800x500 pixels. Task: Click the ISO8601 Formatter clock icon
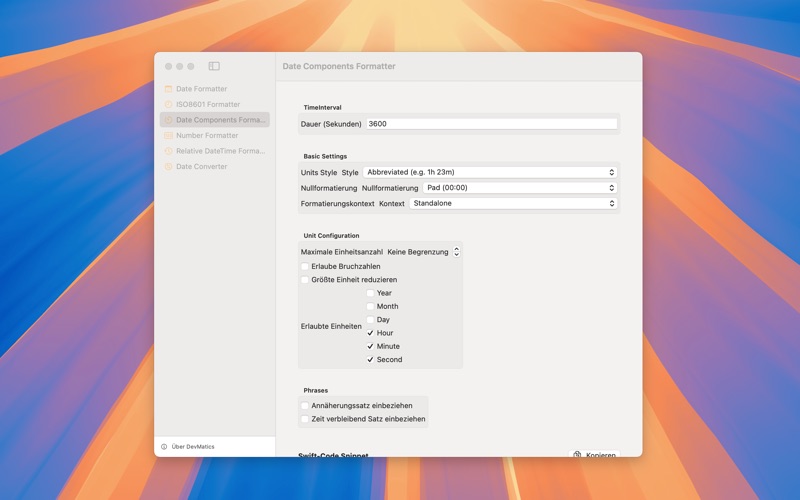168,104
